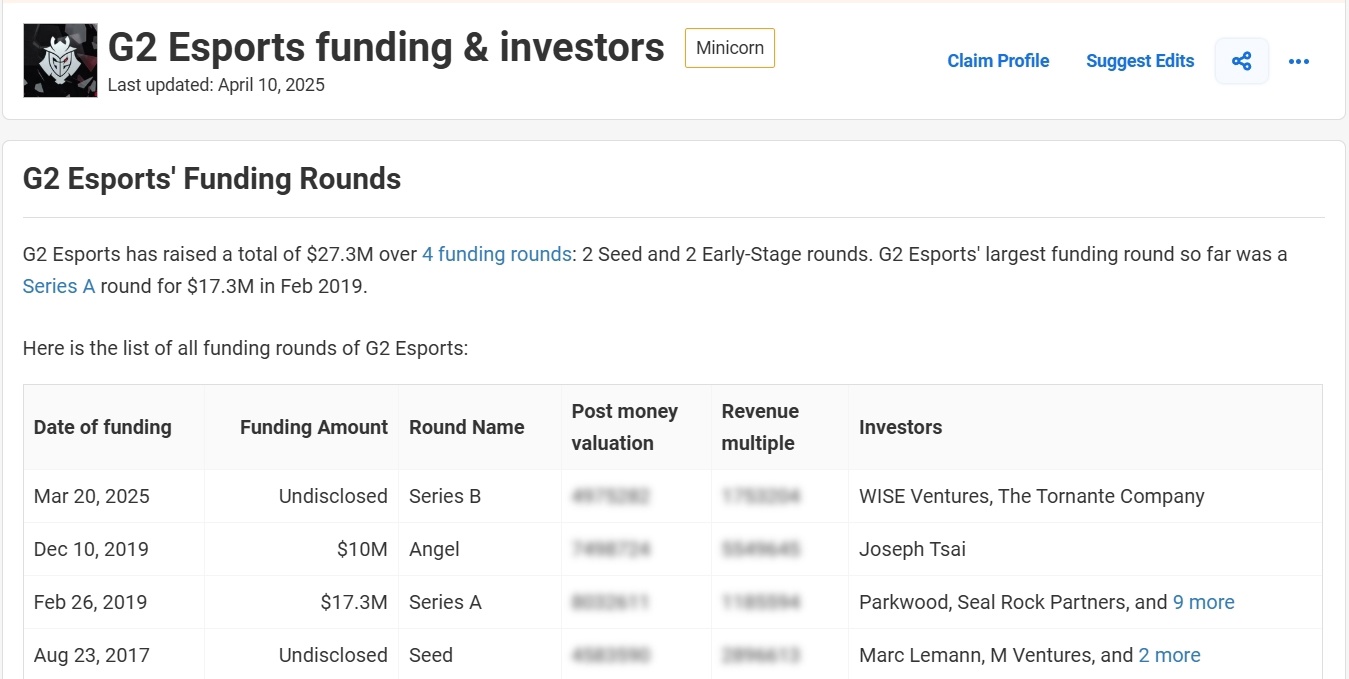Screen dimensions: 1349x679
Task: Open the '4 funding rounds' link
Action: click(x=496, y=254)
